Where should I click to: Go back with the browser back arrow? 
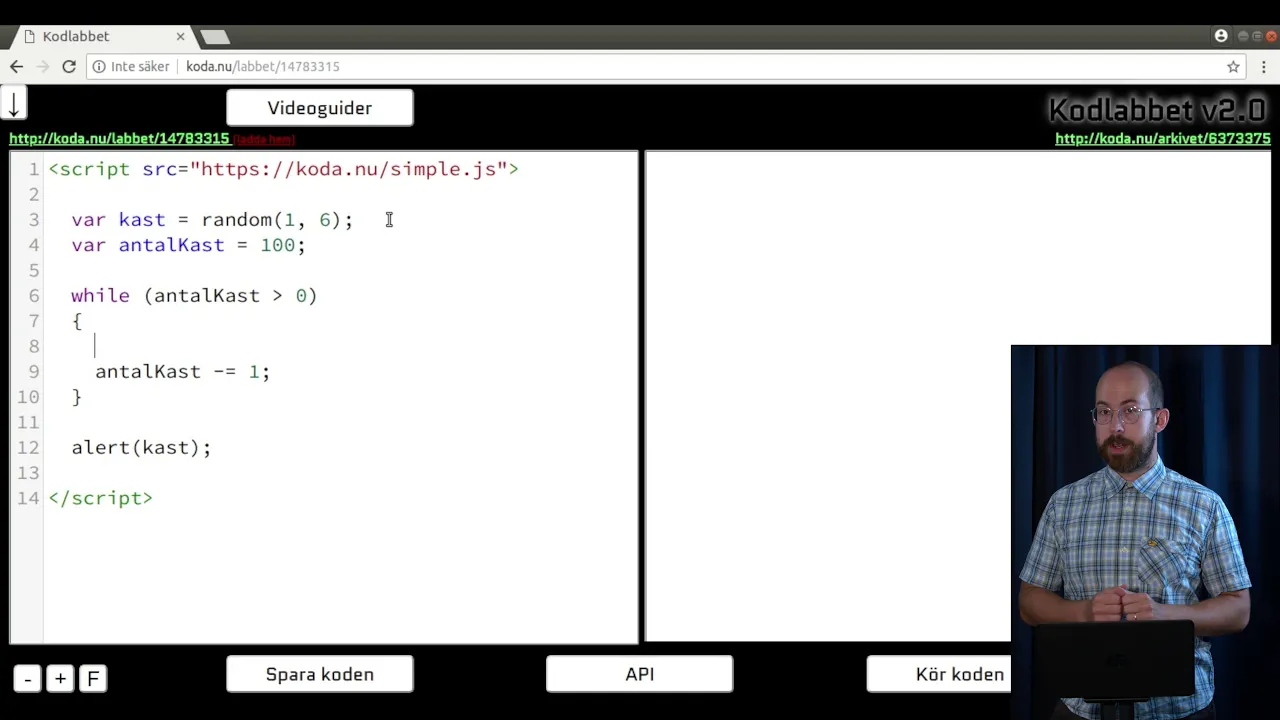pyautogui.click(x=16, y=66)
